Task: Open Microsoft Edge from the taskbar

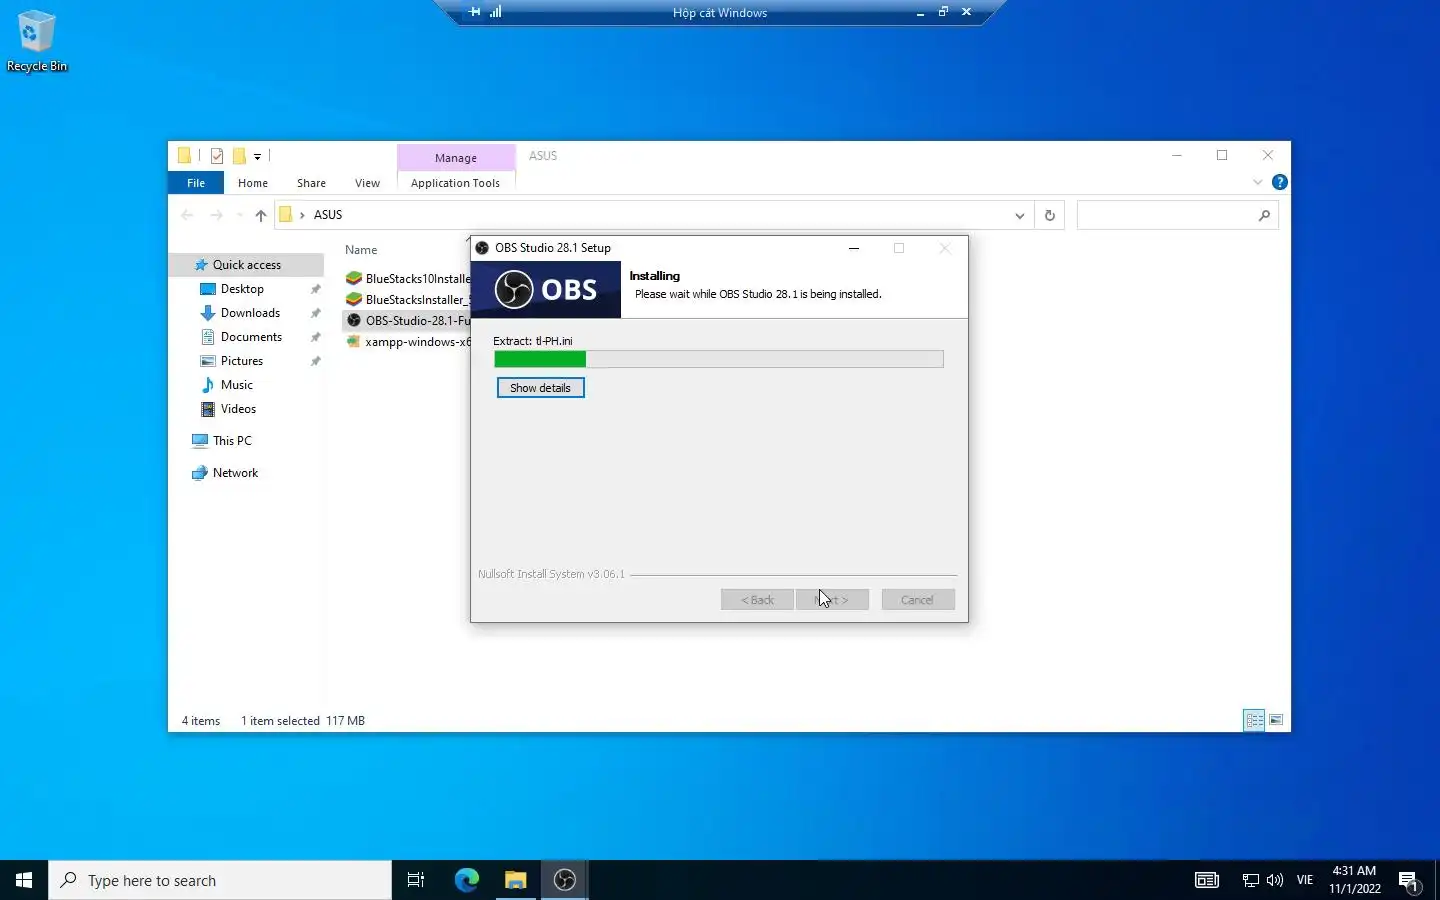Action: (467, 880)
